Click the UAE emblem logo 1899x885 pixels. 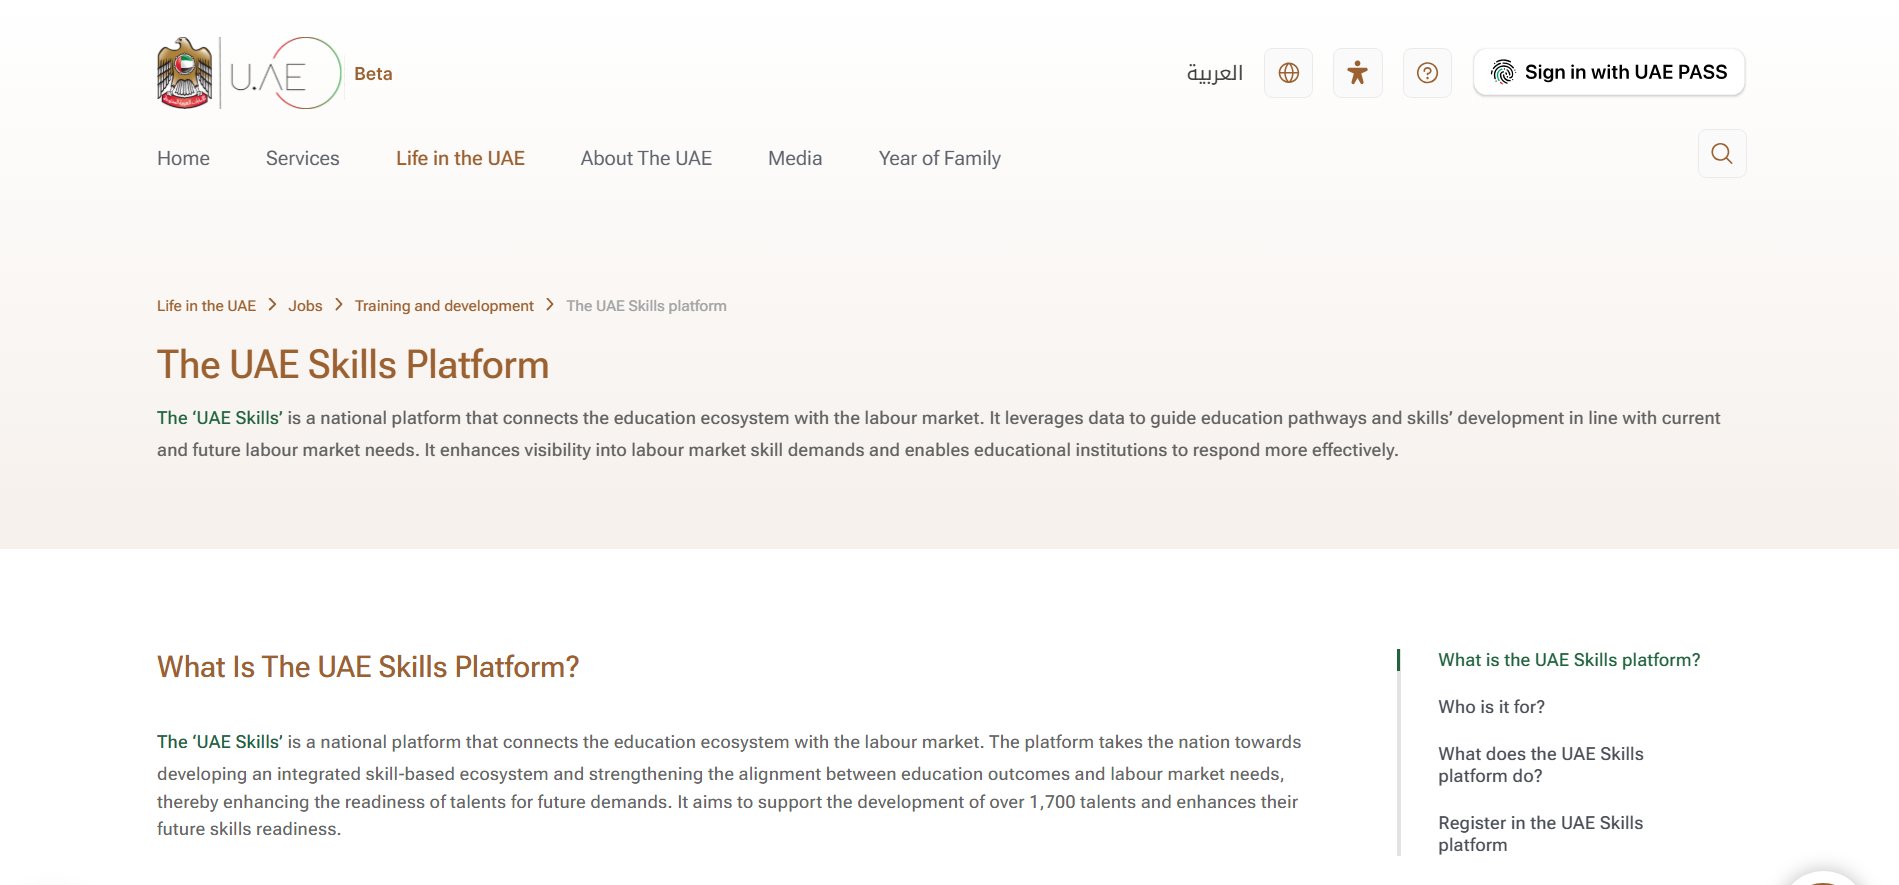point(185,73)
